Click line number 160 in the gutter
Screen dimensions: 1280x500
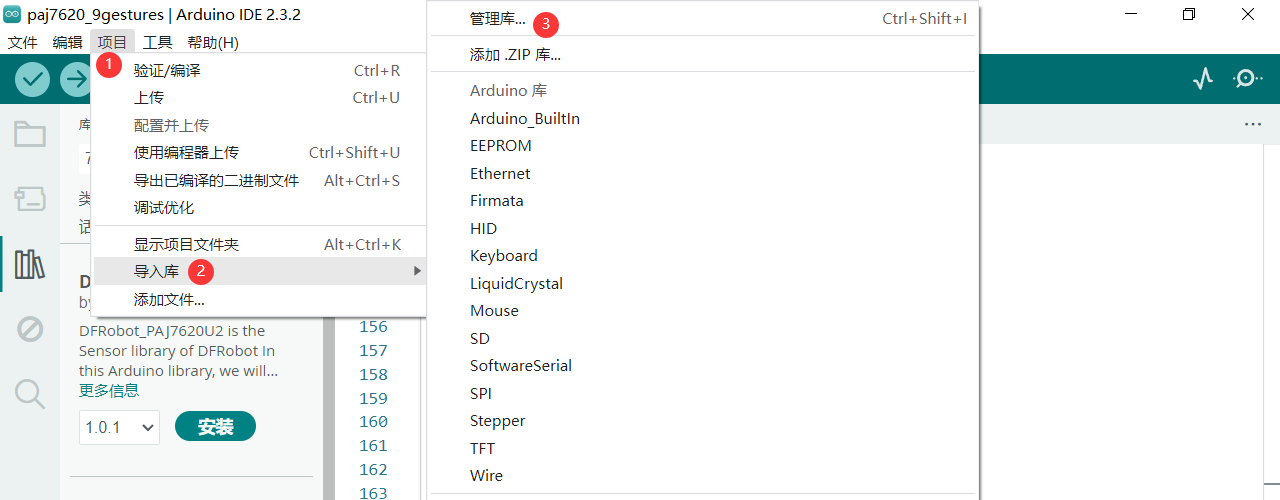click(373, 421)
